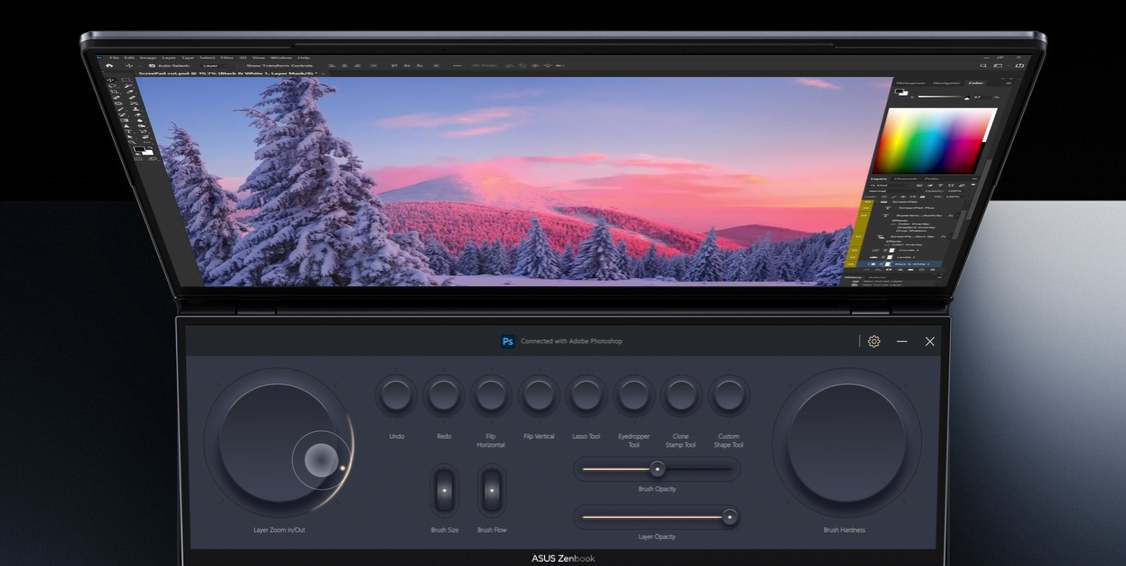Open the Auto-Select Layer dropdown
Viewport: 1126px width, 566px height.
215,65
